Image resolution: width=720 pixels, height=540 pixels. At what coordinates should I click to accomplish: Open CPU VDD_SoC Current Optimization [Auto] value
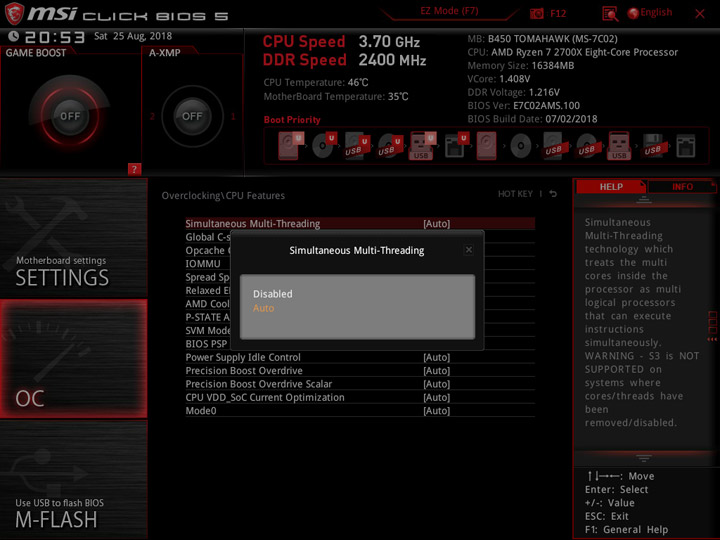(x=437, y=397)
